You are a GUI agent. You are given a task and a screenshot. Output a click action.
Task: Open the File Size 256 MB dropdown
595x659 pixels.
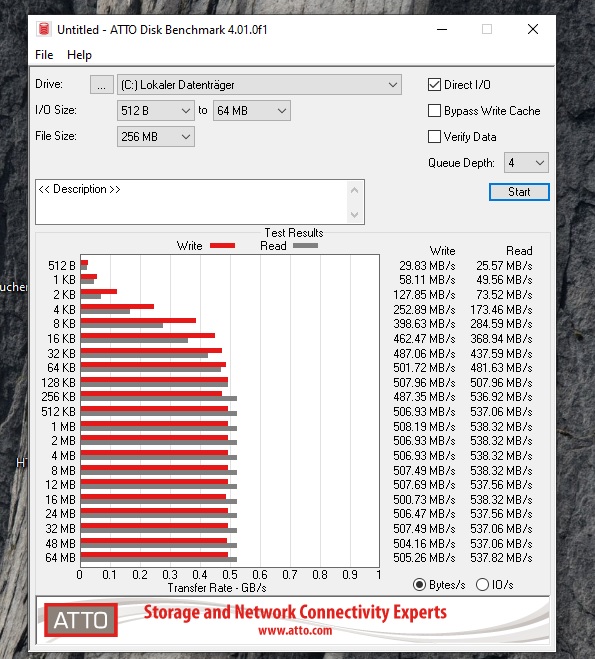tap(156, 137)
